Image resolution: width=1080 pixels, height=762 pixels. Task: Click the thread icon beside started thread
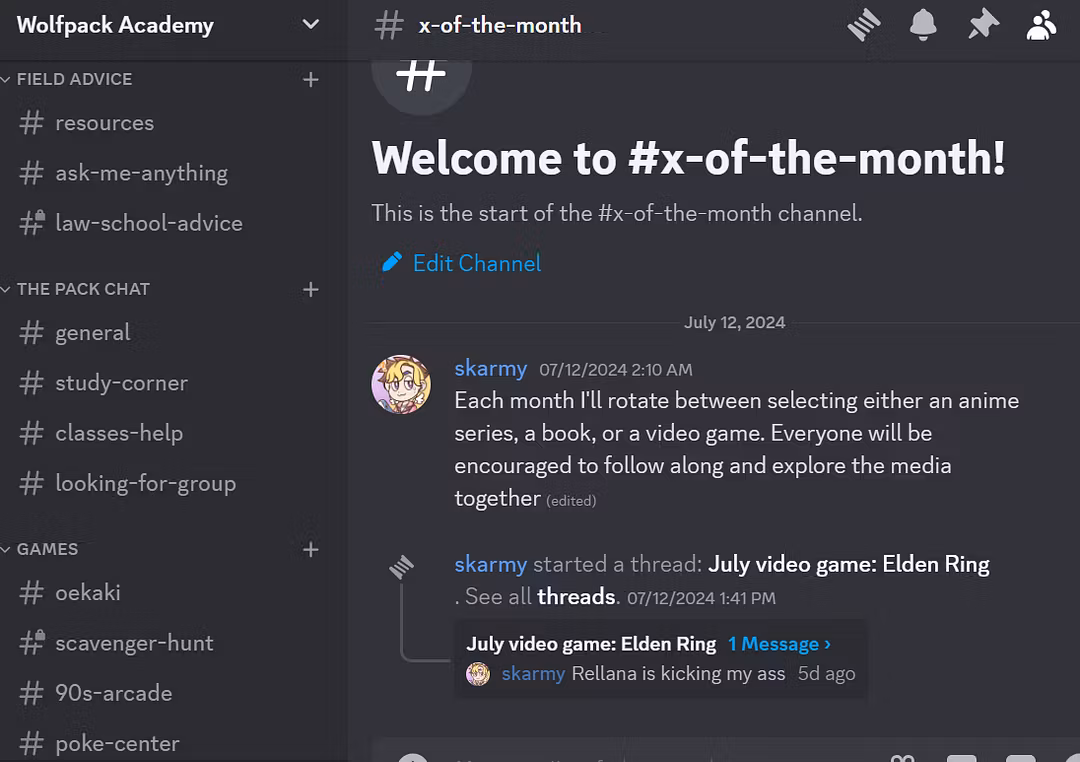coord(401,568)
